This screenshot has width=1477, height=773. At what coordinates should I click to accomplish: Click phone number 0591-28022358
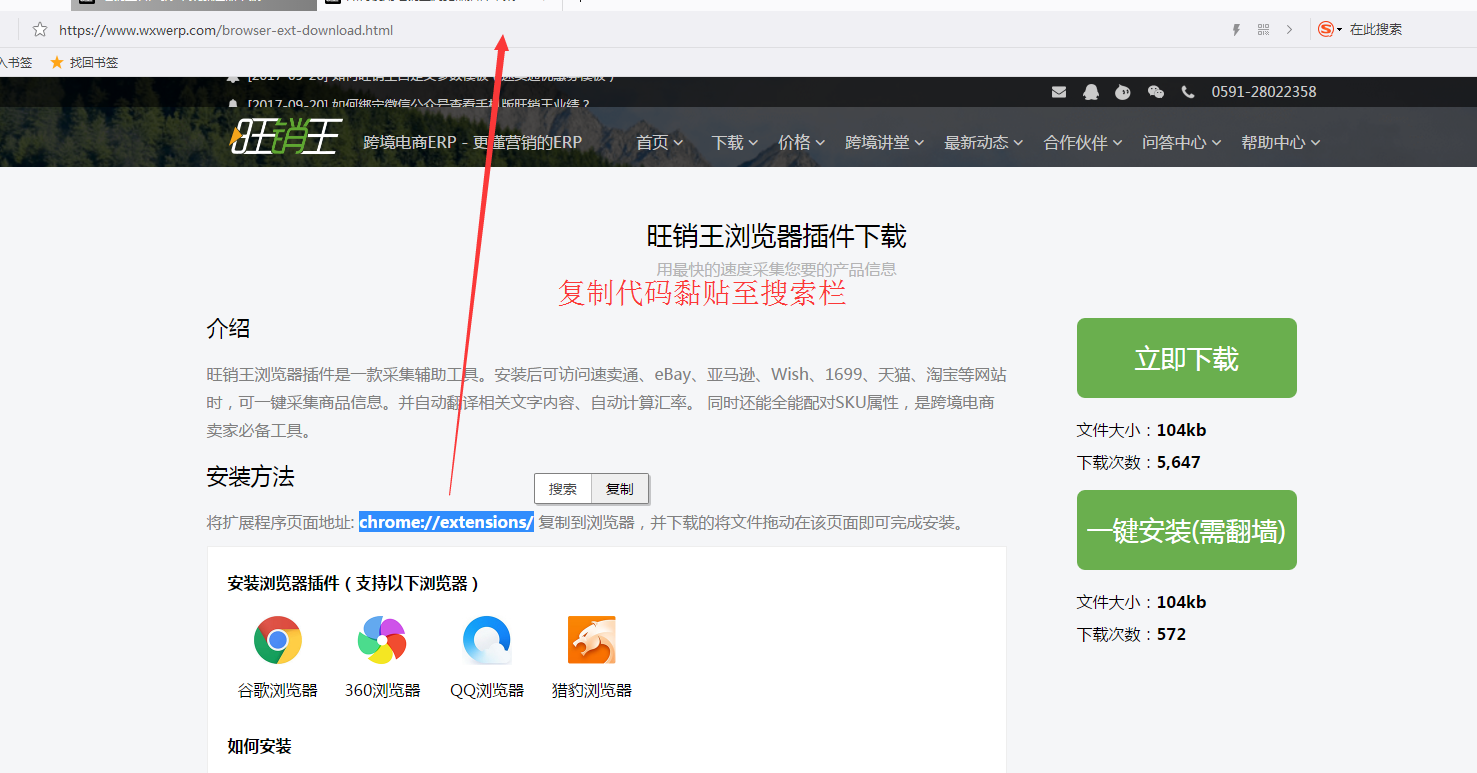pyautogui.click(x=1264, y=92)
